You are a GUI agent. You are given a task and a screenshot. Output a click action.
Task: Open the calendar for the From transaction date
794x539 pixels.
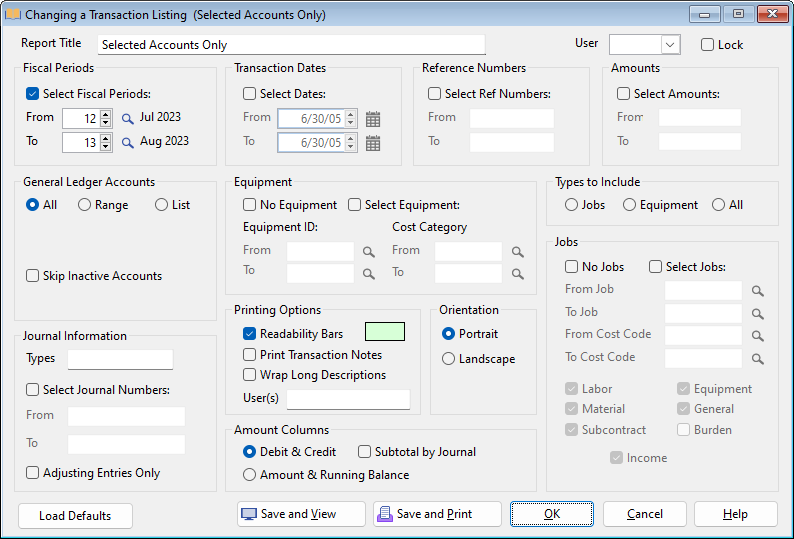pos(373,118)
